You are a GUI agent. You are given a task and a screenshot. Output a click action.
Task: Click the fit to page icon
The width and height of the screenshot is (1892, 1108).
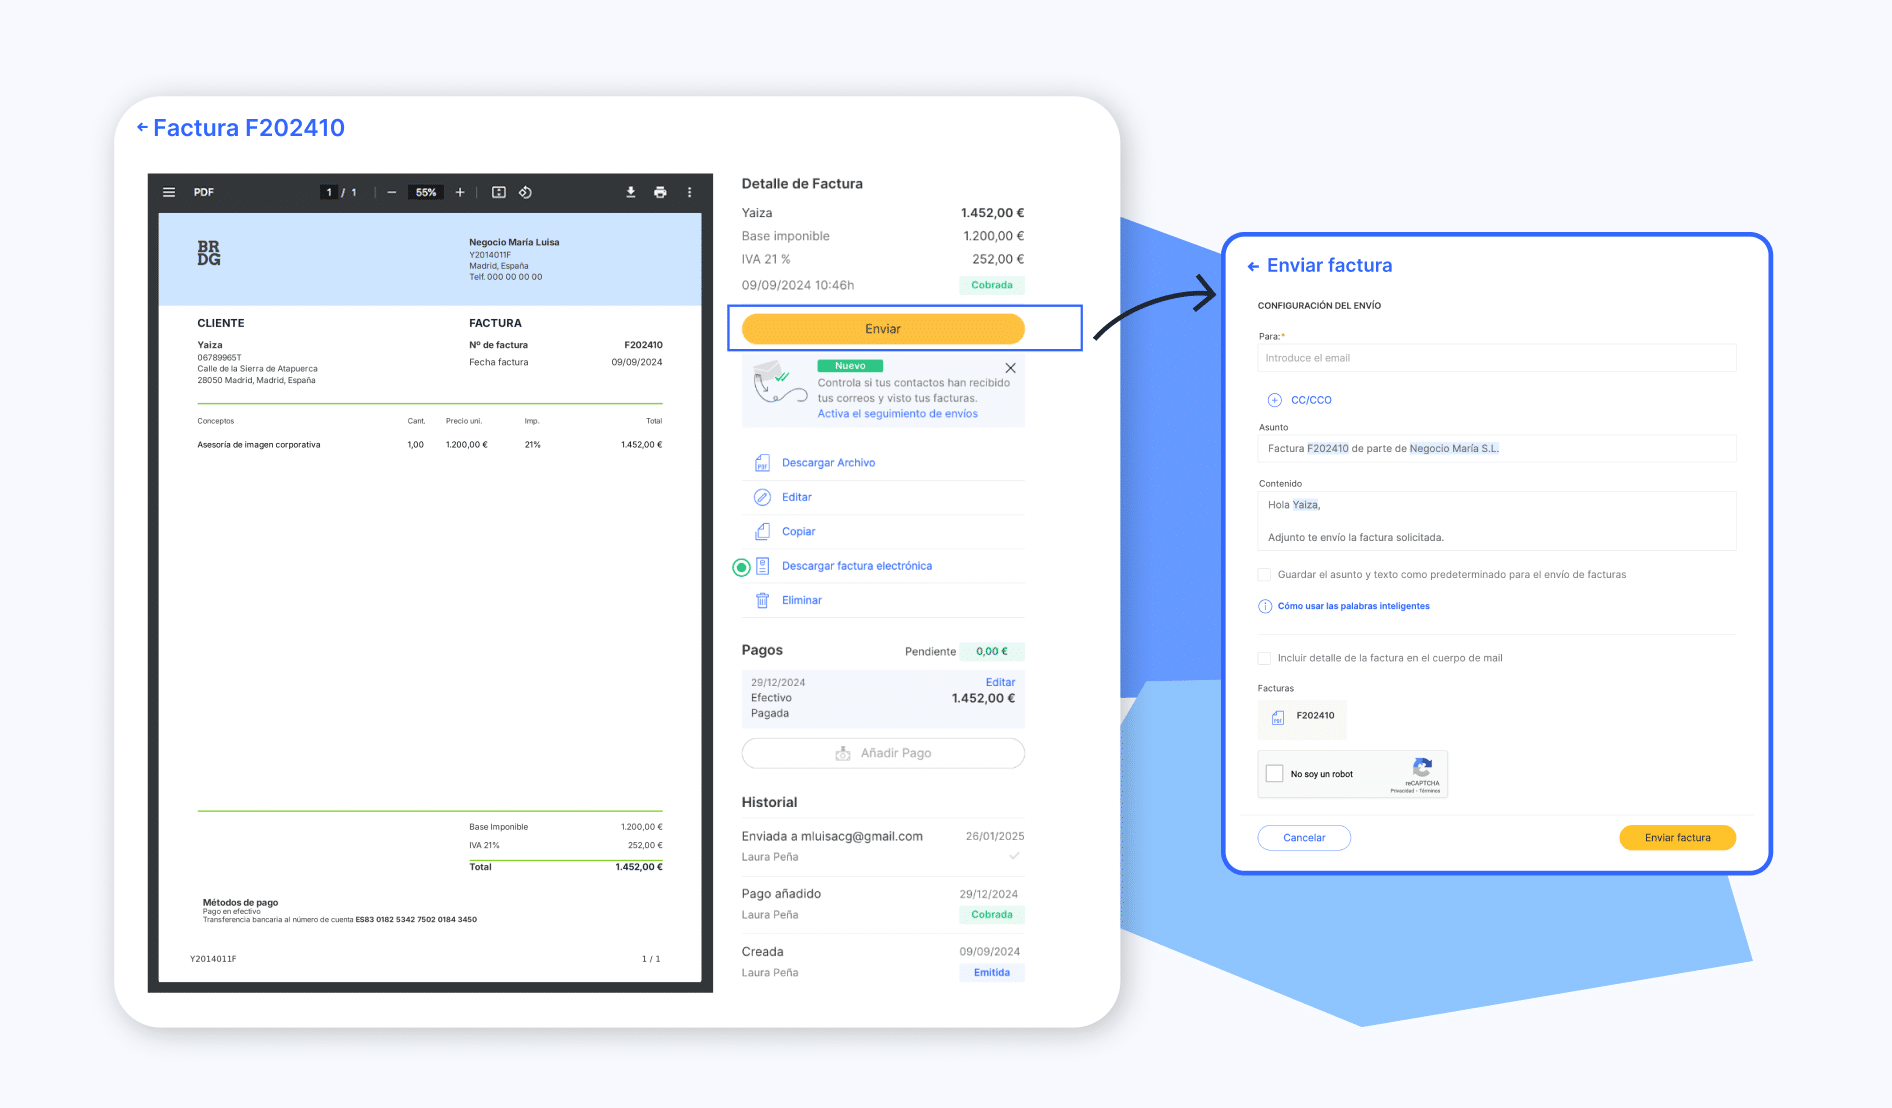[499, 192]
